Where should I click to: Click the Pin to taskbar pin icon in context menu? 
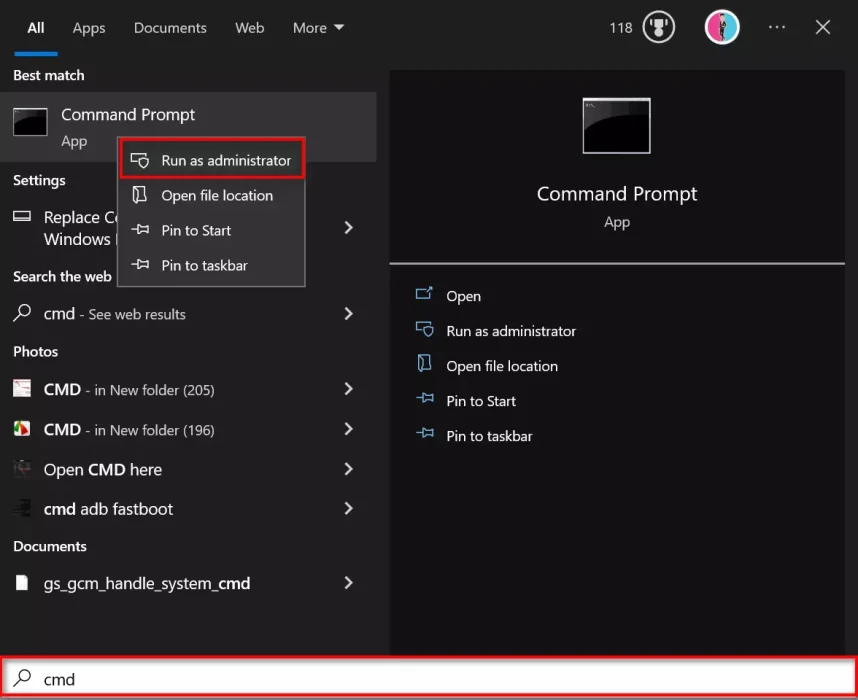pyautogui.click(x=140, y=265)
